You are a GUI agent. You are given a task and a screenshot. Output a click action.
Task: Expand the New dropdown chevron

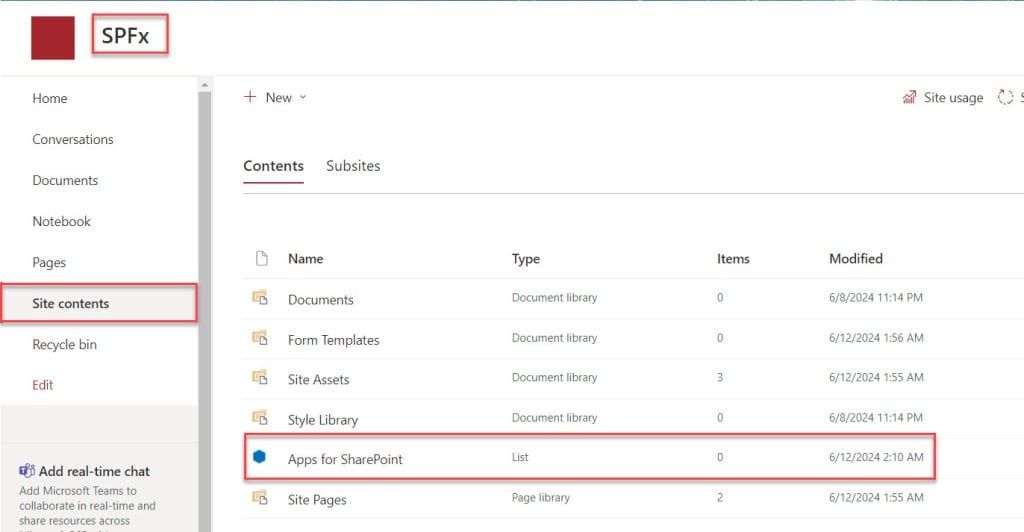point(303,97)
